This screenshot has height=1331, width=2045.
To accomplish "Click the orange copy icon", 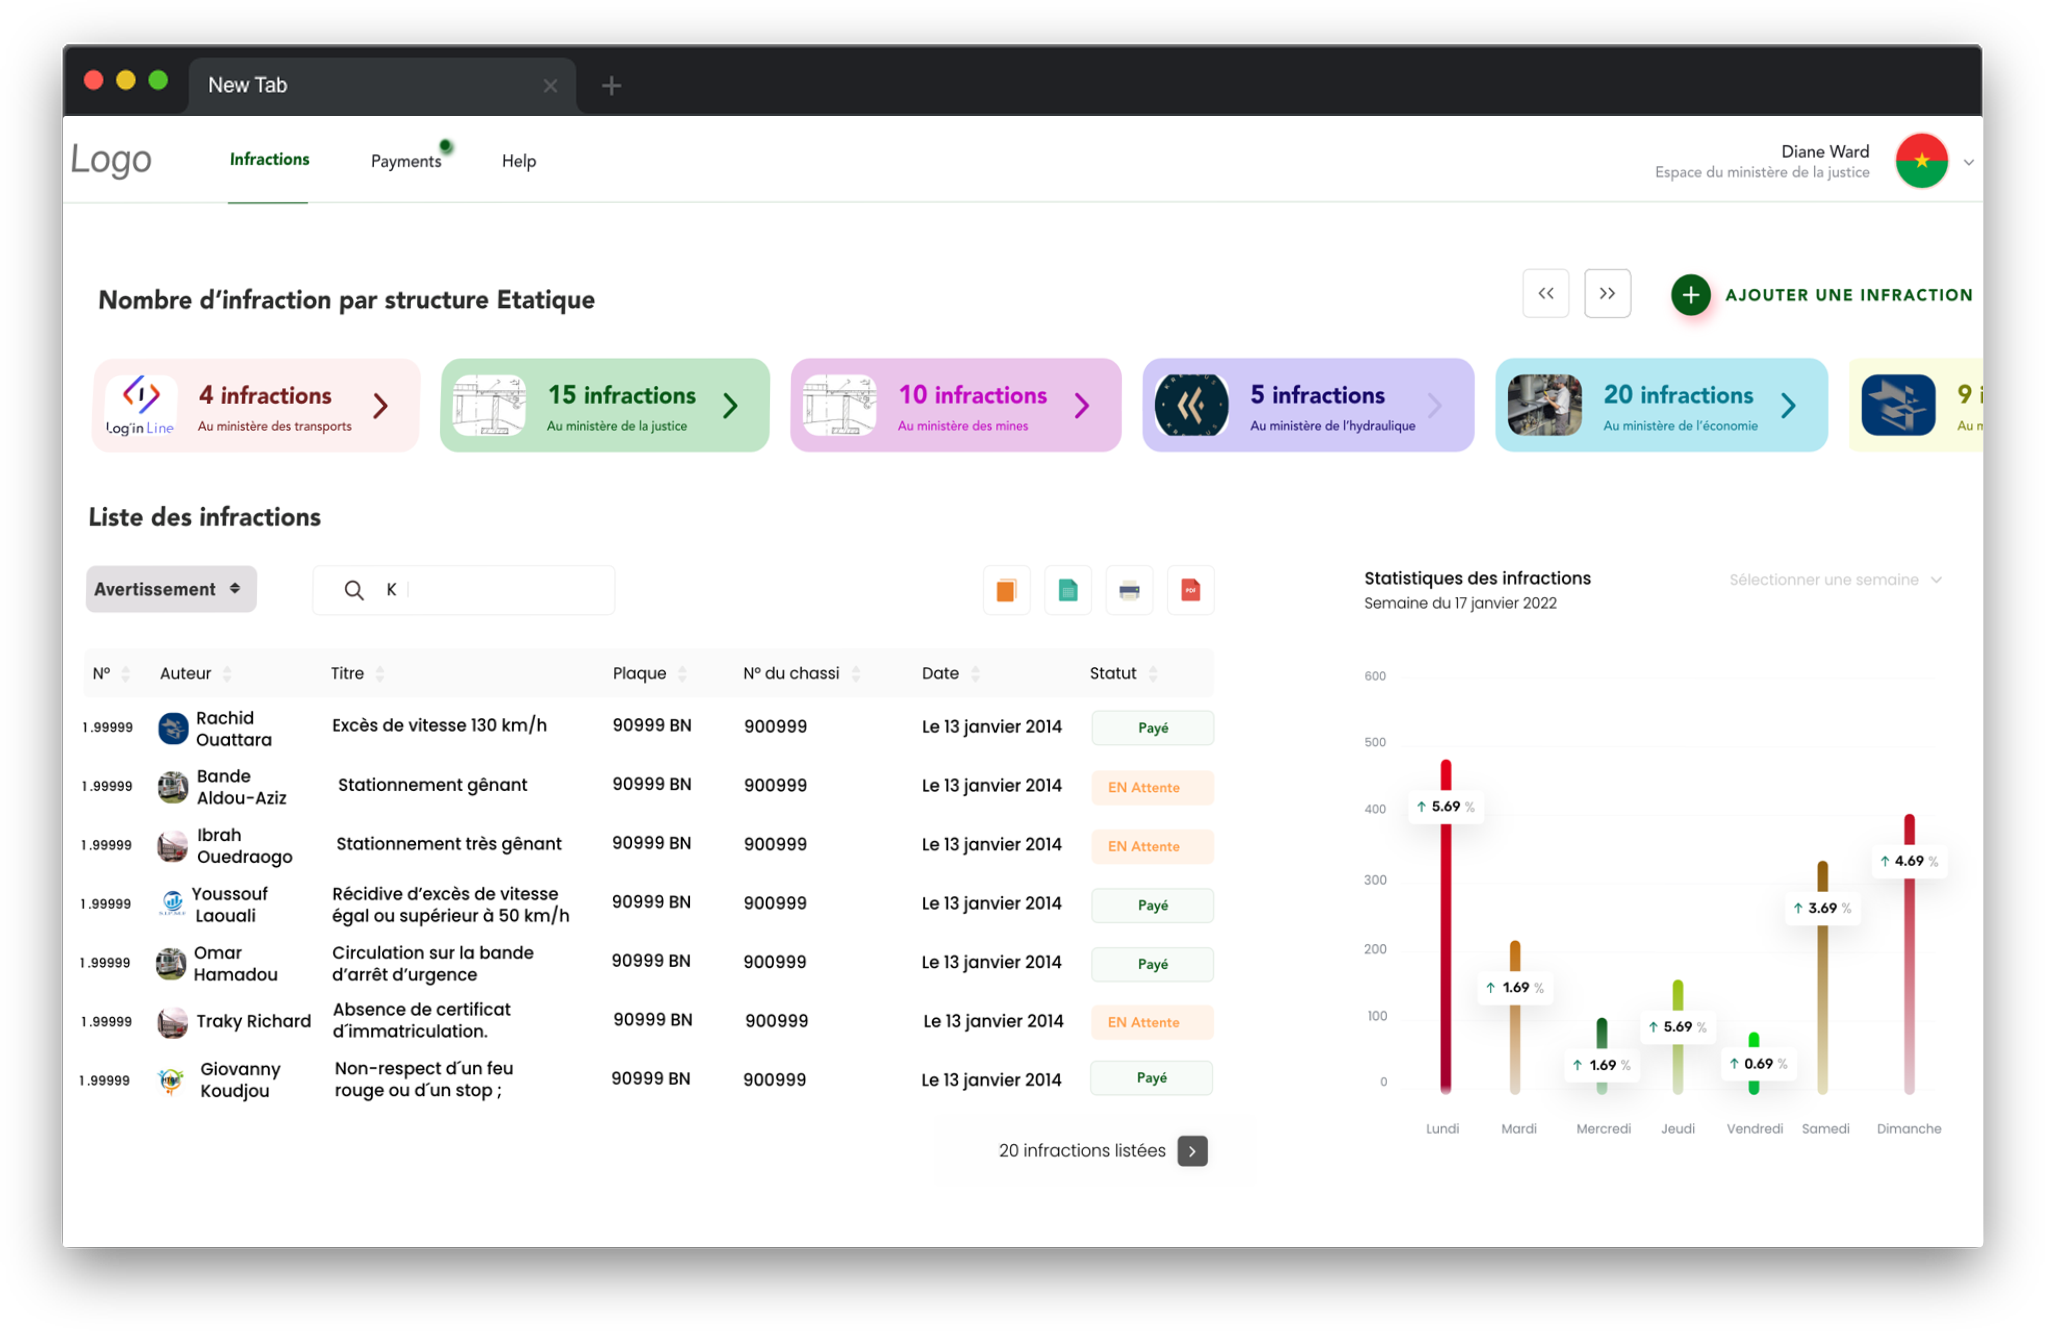I will (1006, 590).
